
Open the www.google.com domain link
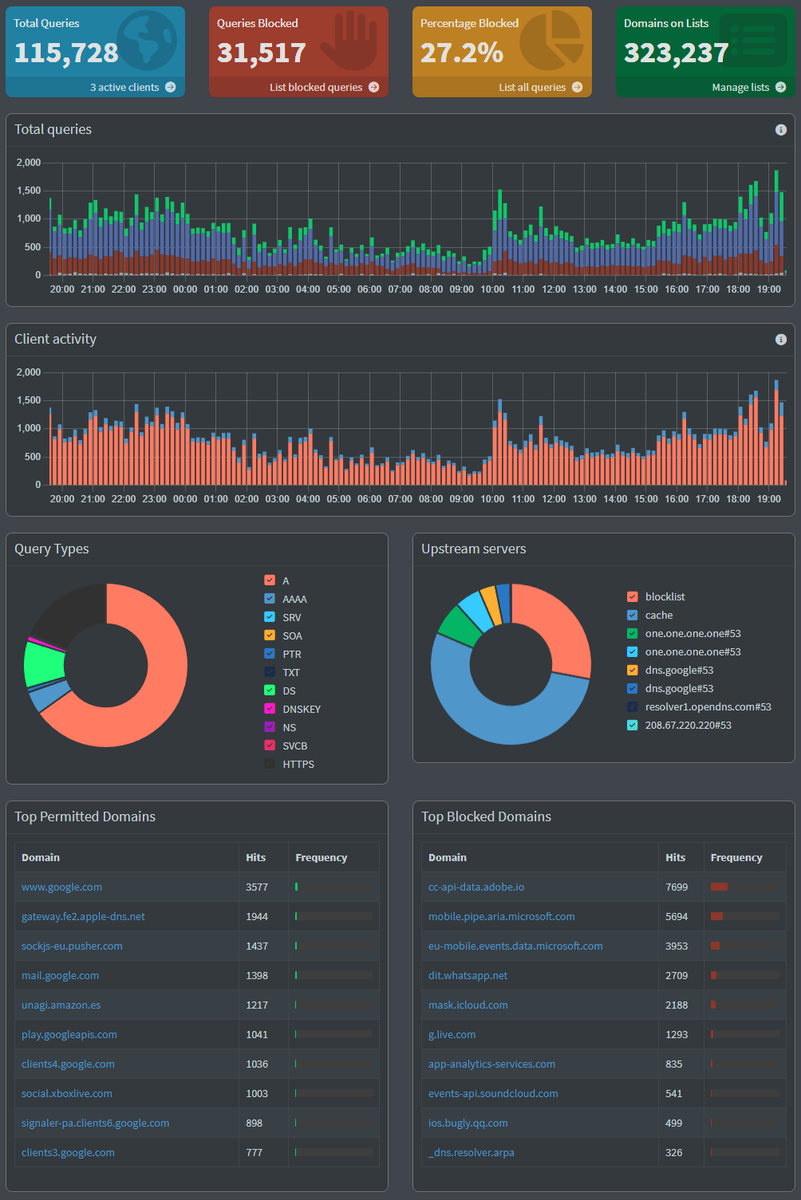point(62,887)
